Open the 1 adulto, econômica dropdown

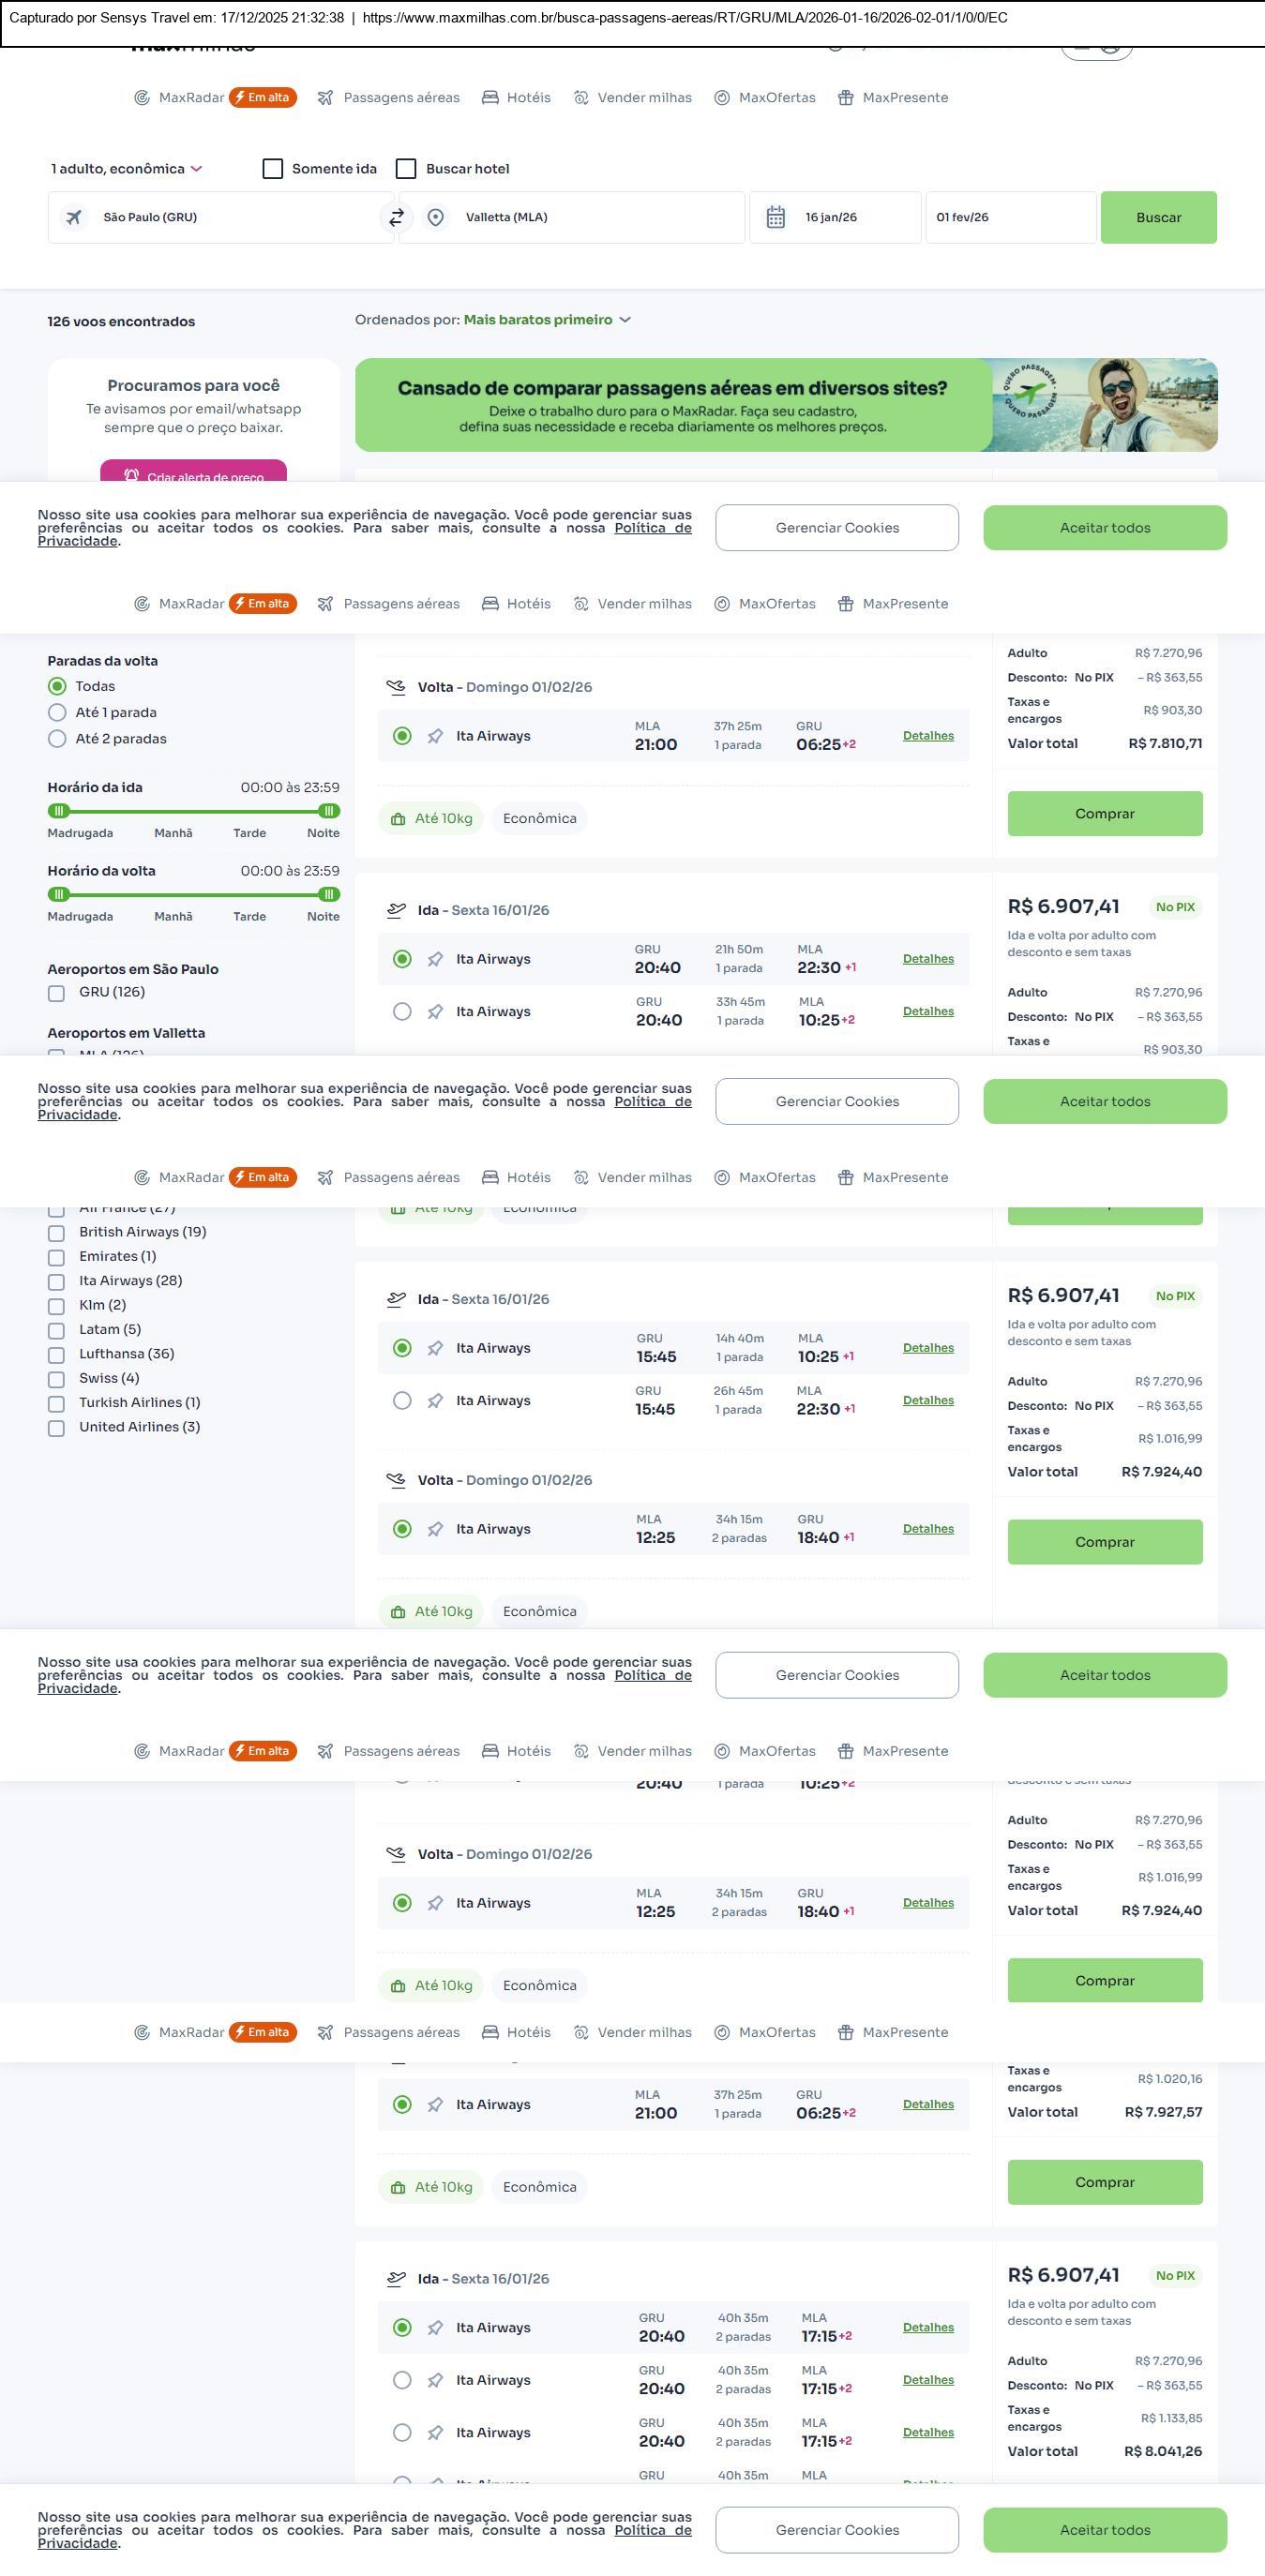126,168
